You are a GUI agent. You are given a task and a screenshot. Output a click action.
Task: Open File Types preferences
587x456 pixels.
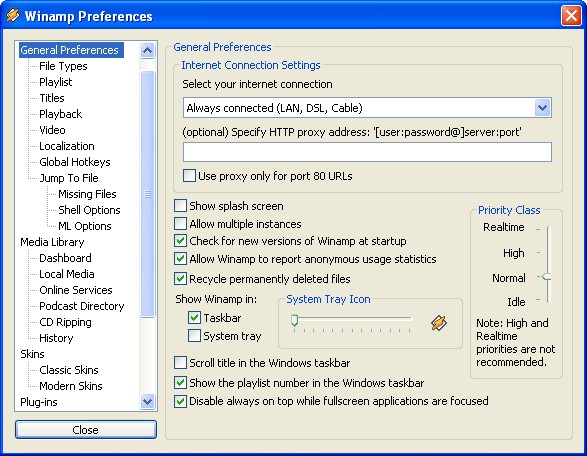pyautogui.click(x=63, y=66)
